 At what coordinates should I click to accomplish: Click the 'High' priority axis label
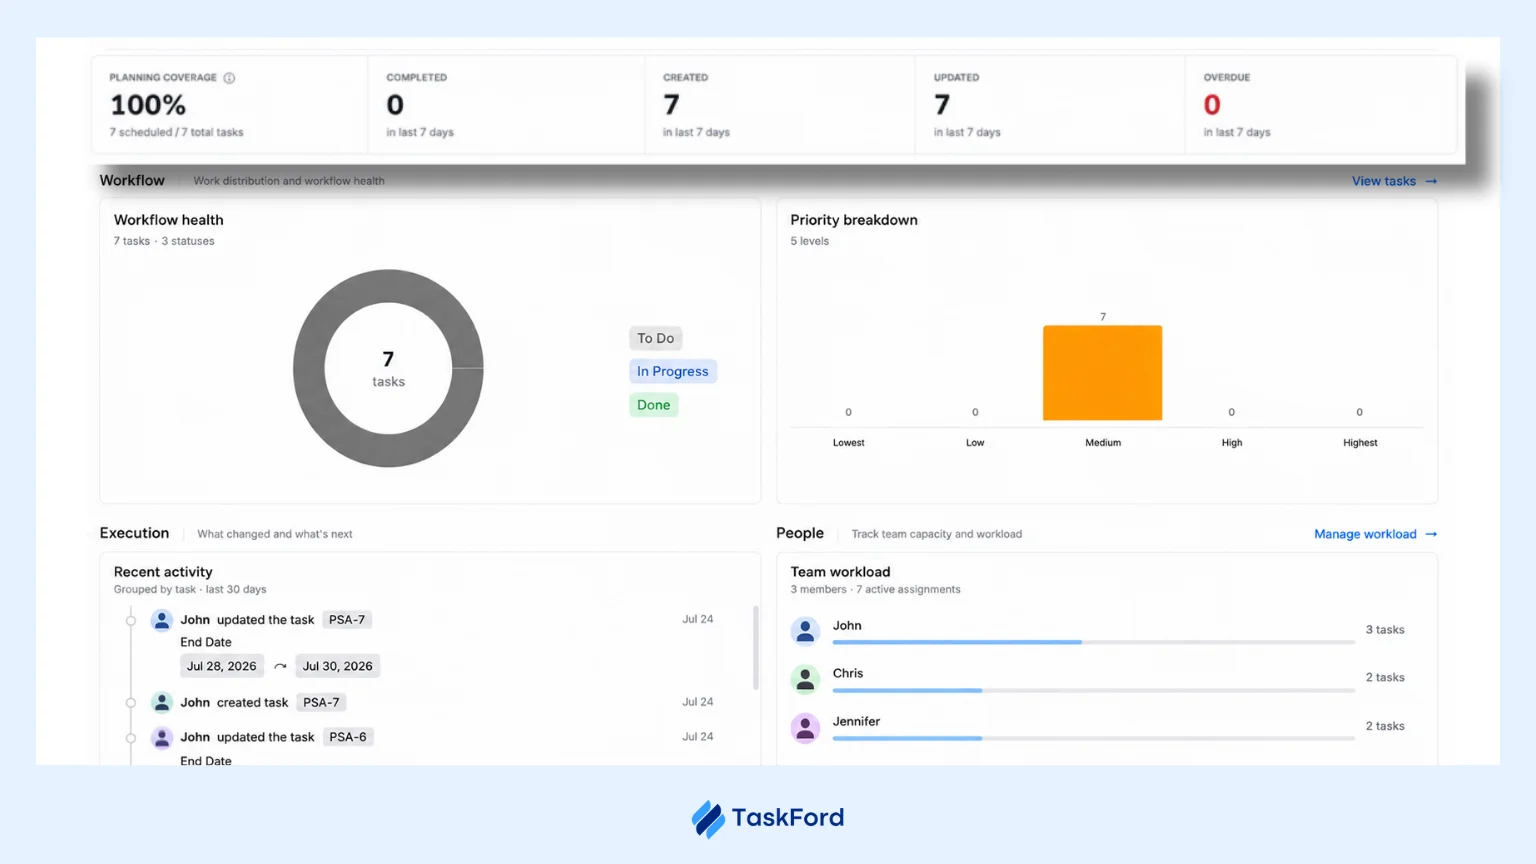1232,443
